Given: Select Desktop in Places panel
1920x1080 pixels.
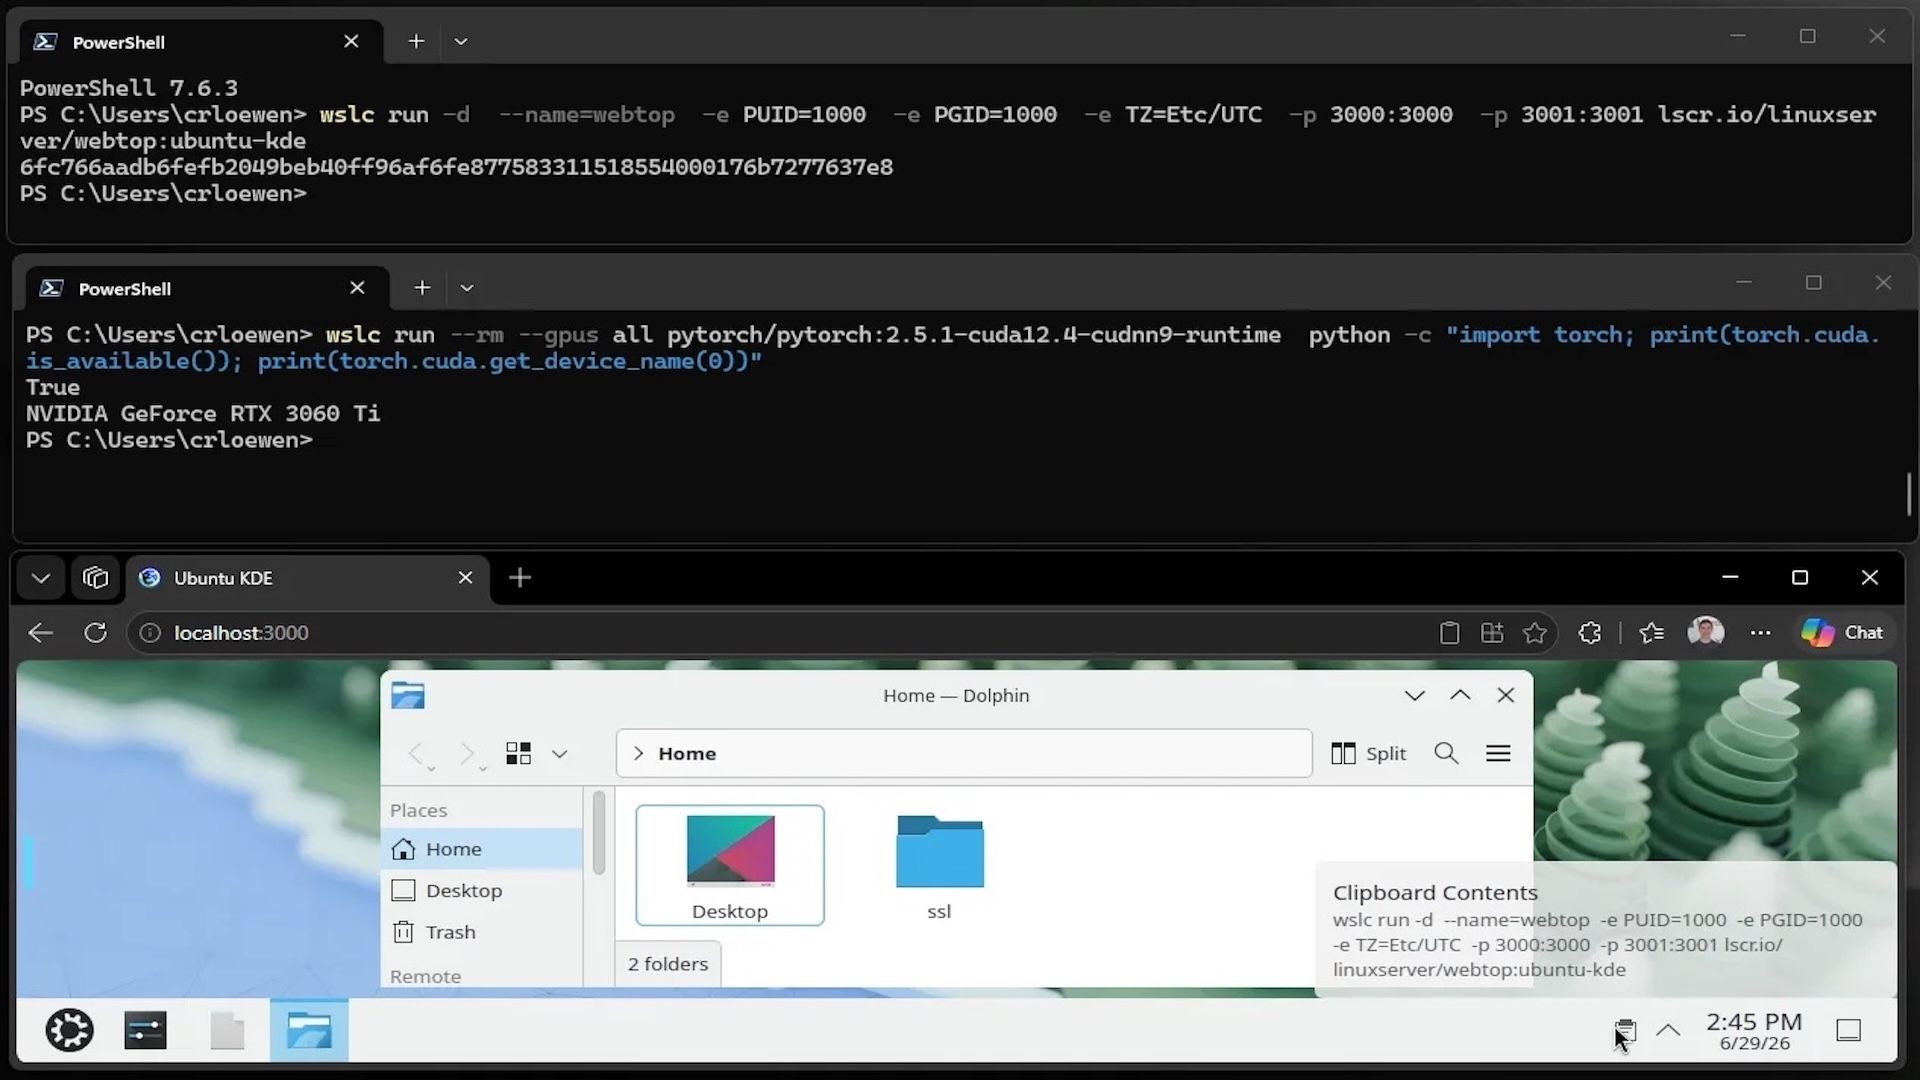Looking at the screenshot, I should [x=484, y=891].
